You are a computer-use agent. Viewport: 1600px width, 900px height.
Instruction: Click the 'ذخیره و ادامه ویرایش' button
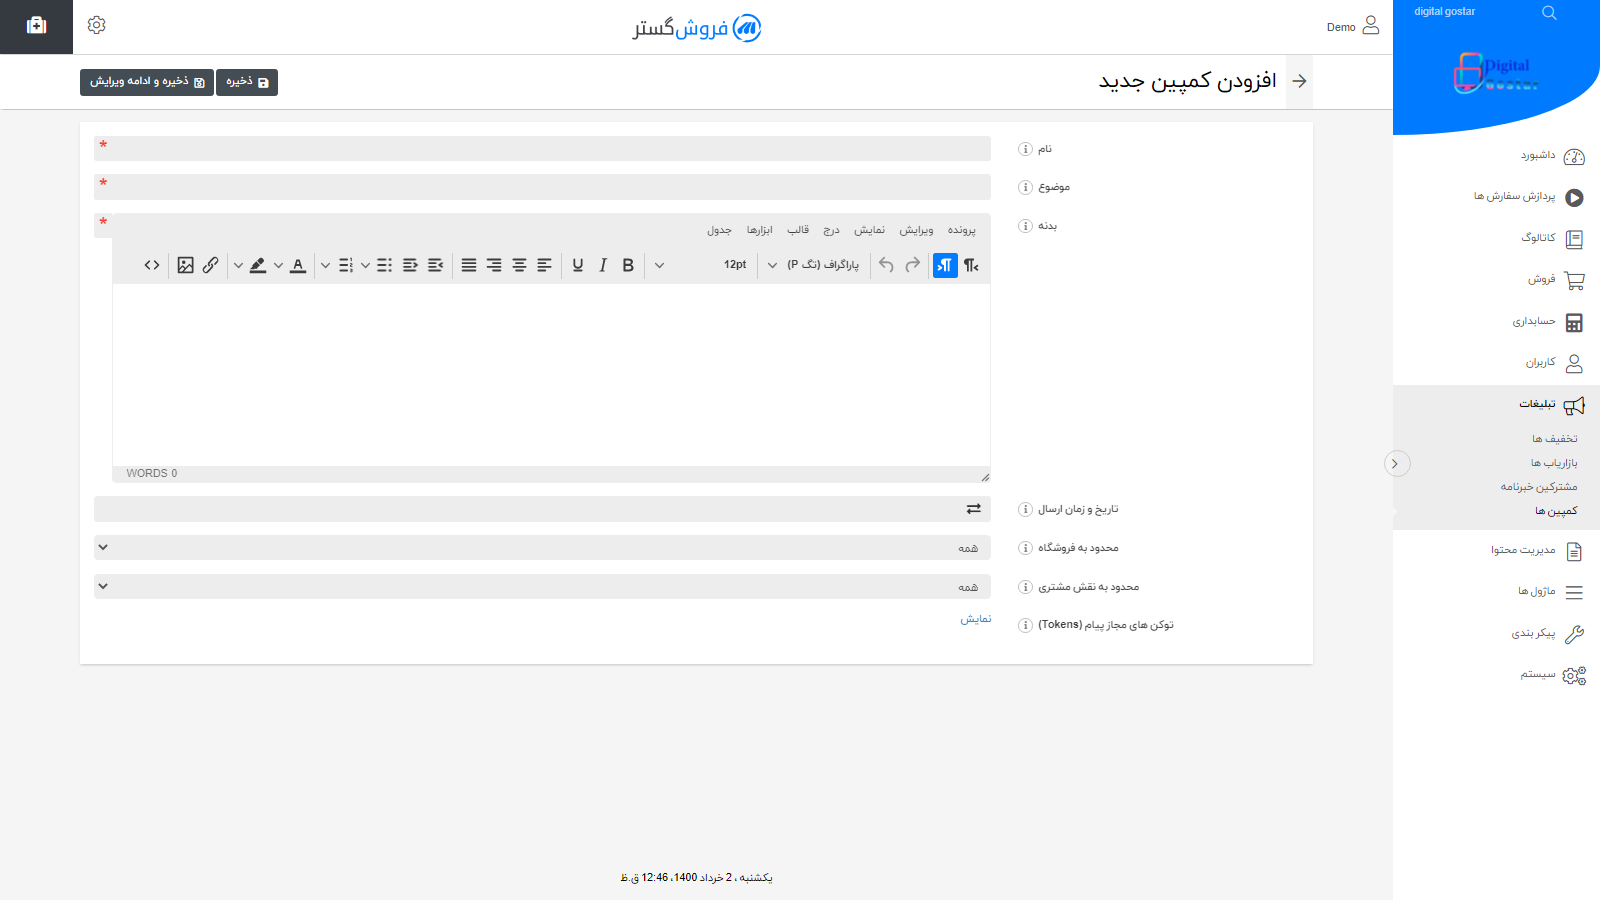(x=147, y=82)
